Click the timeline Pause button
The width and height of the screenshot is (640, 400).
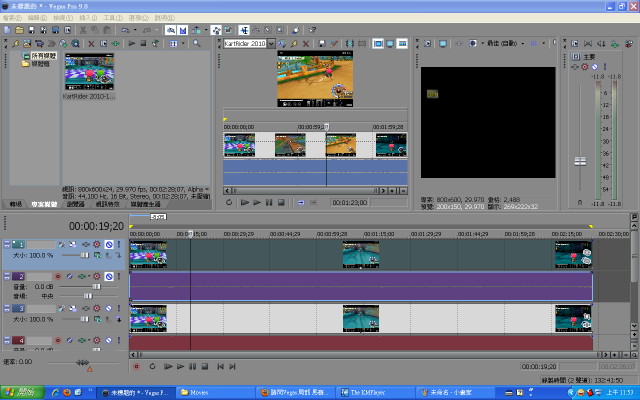click(193, 367)
